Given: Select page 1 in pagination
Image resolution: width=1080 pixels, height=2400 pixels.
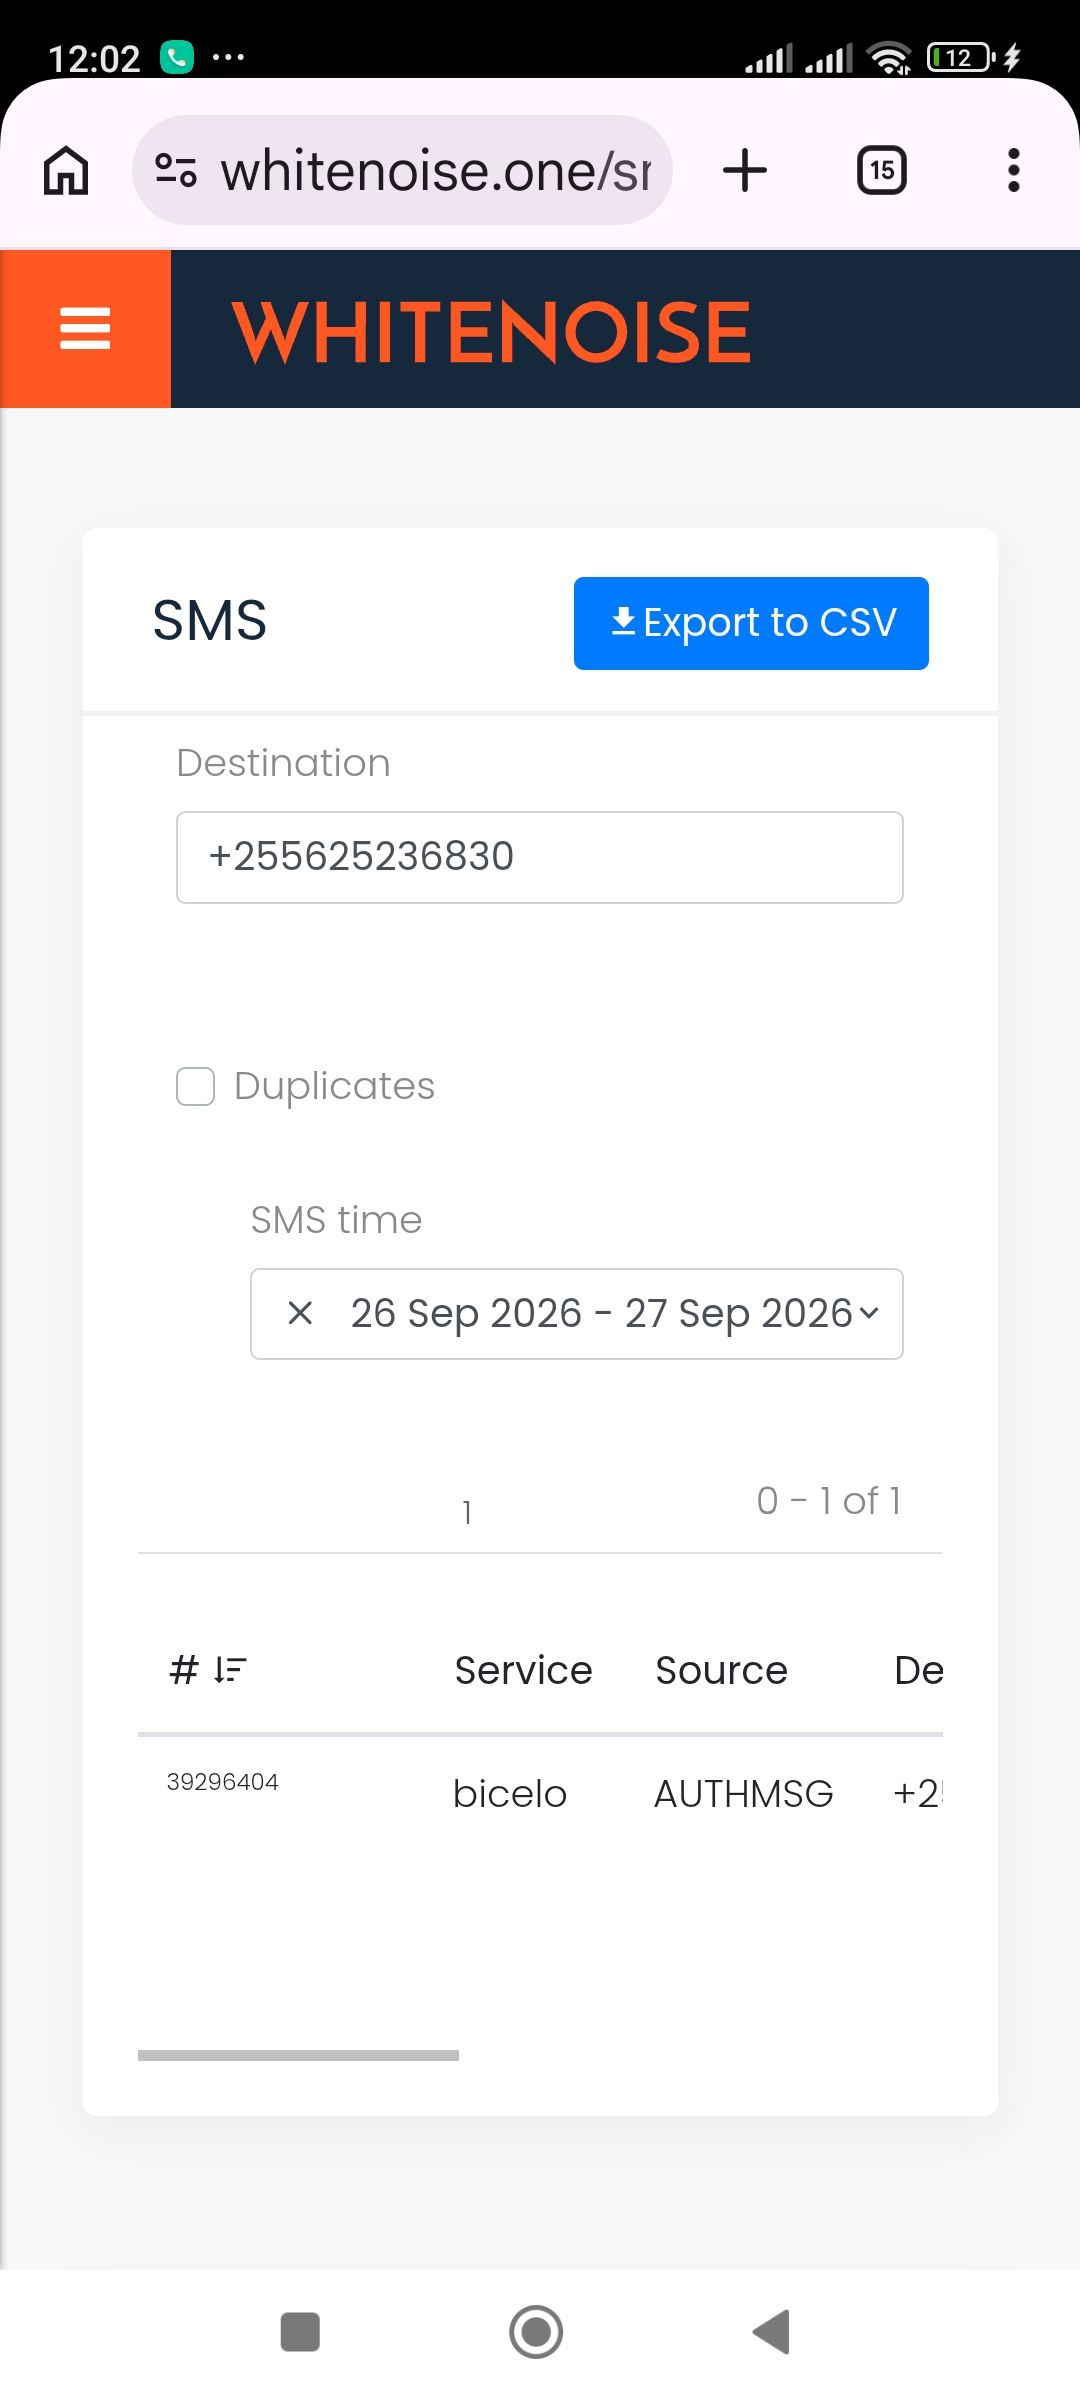Looking at the screenshot, I should [467, 1512].
